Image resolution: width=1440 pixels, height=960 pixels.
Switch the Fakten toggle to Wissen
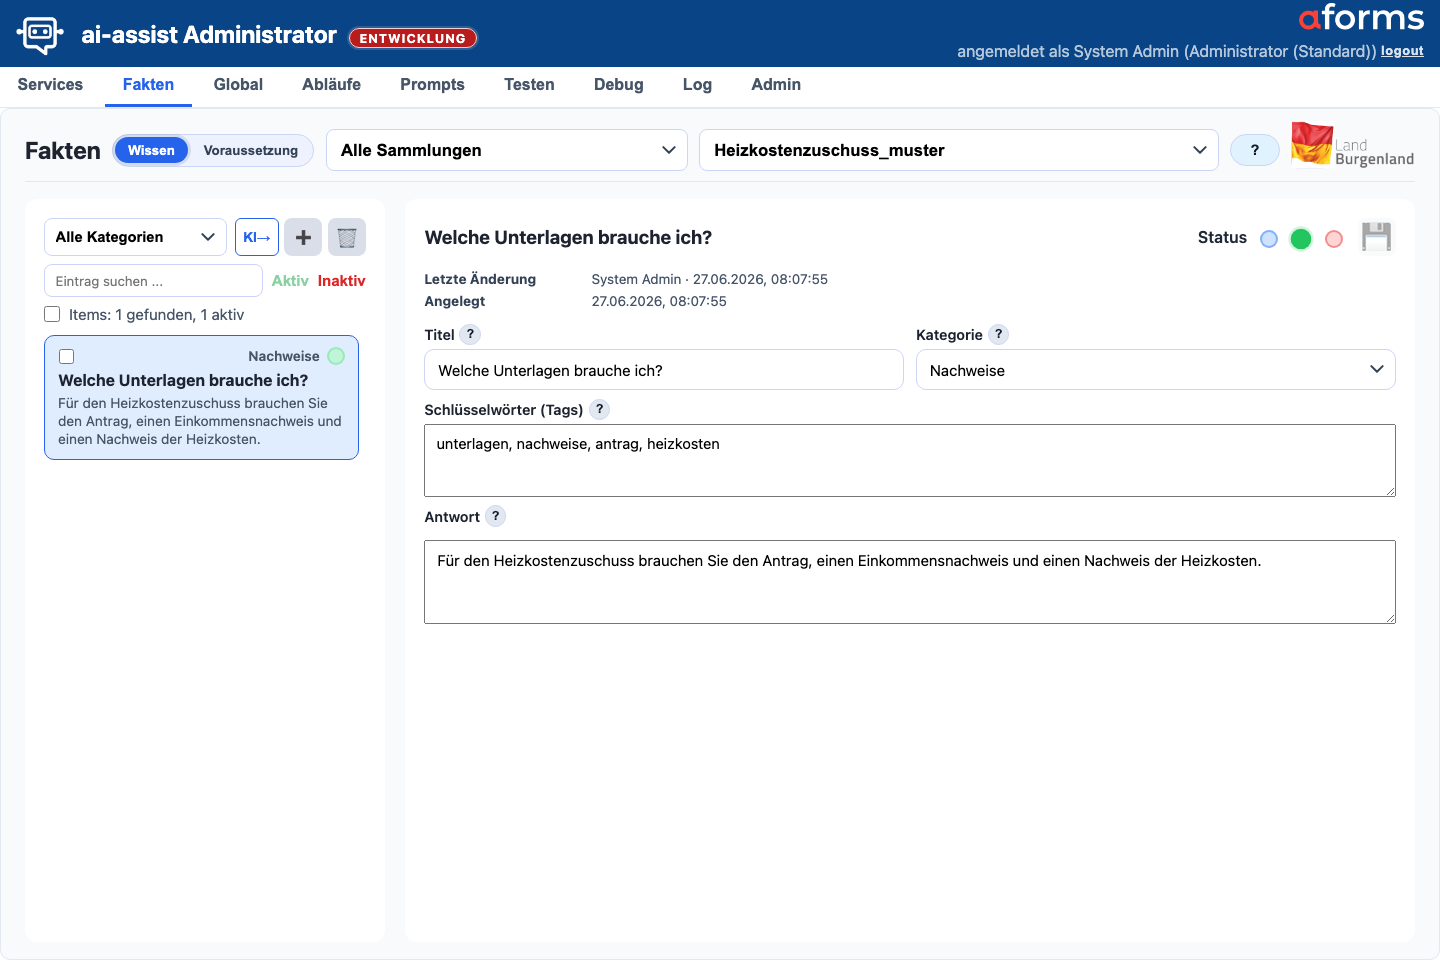(151, 150)
